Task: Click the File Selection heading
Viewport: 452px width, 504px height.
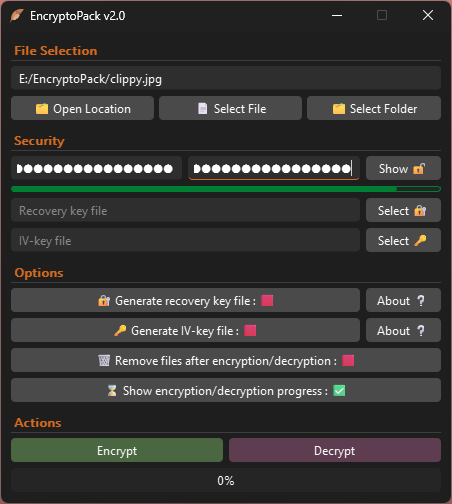Action: tap(56, 51)
